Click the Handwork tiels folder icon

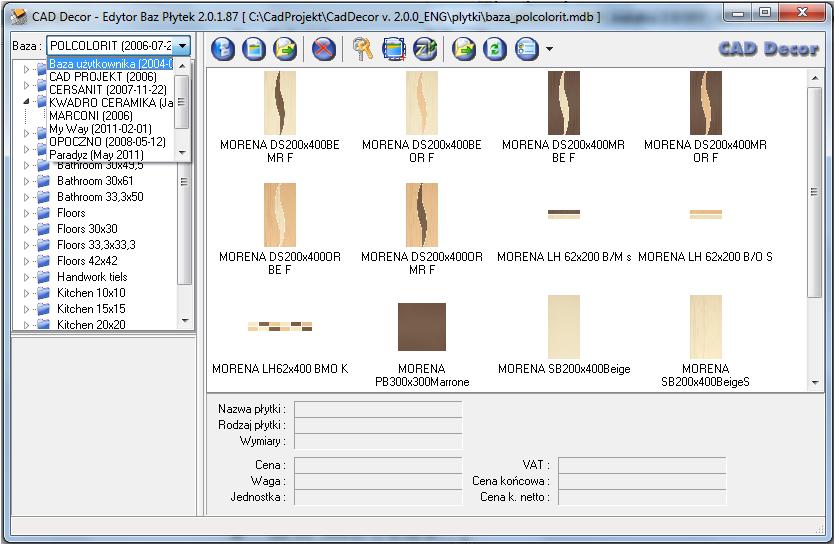tap(44, 277)
